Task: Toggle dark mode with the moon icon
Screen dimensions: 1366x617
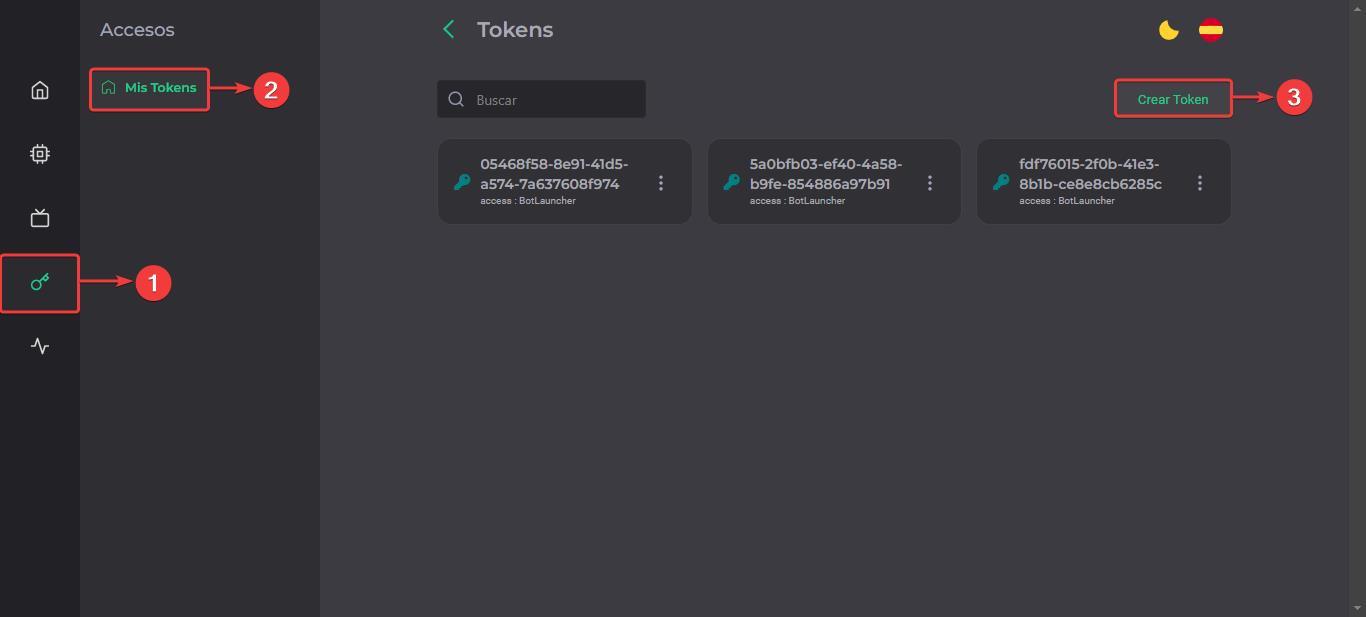Action: point(1168,30)
